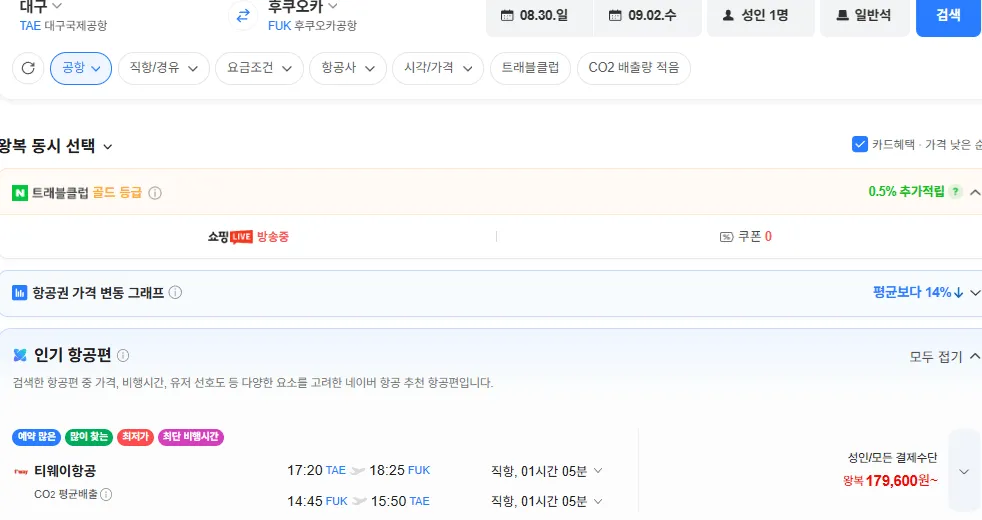Open info icon next to 트래블클럽 골드 등급
Screen dimensions: 982x520
point(155,193)
